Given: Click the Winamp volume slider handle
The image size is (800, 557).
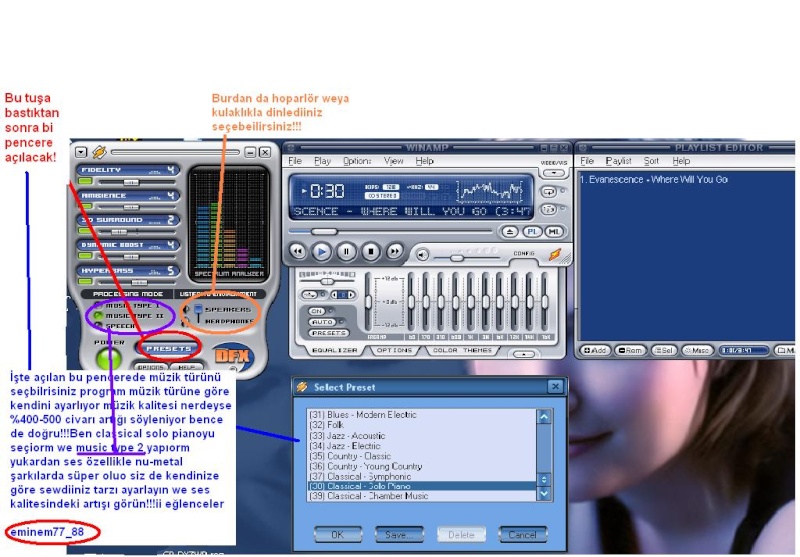Looking at the screenshot, I should [457, 258].
